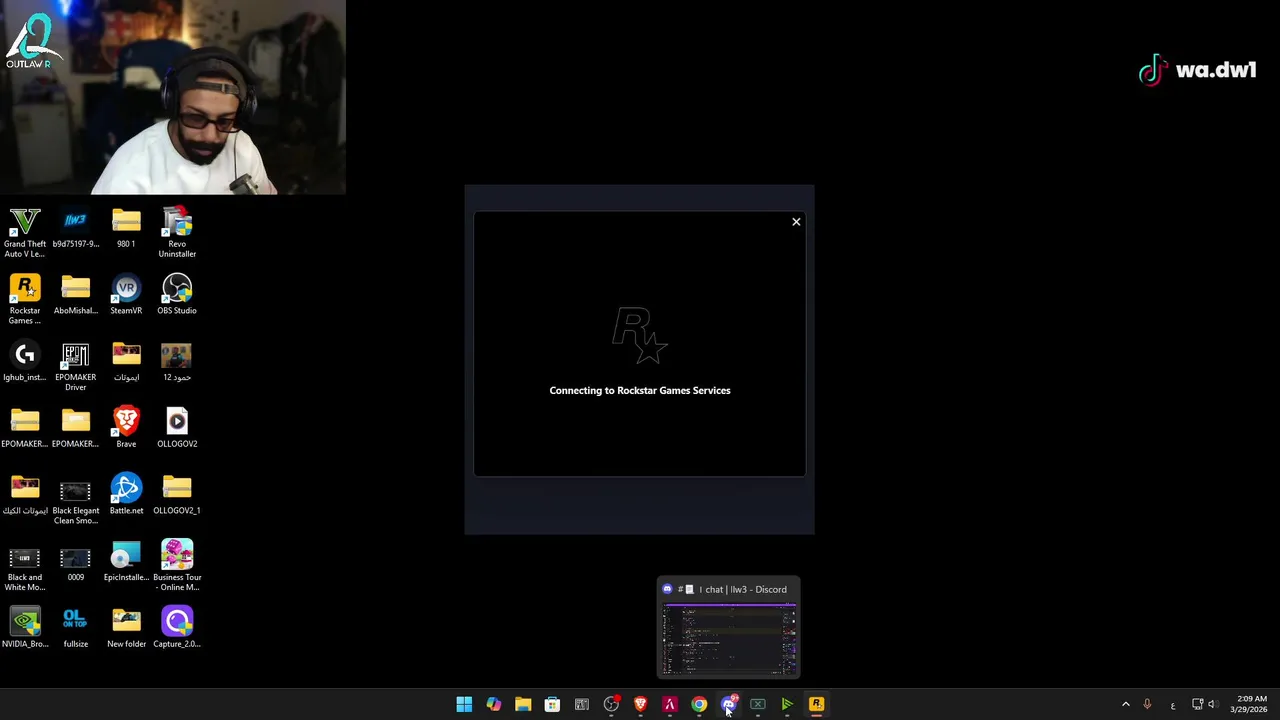
Task: Select the b9d75197 file icon
Action: 76,228
